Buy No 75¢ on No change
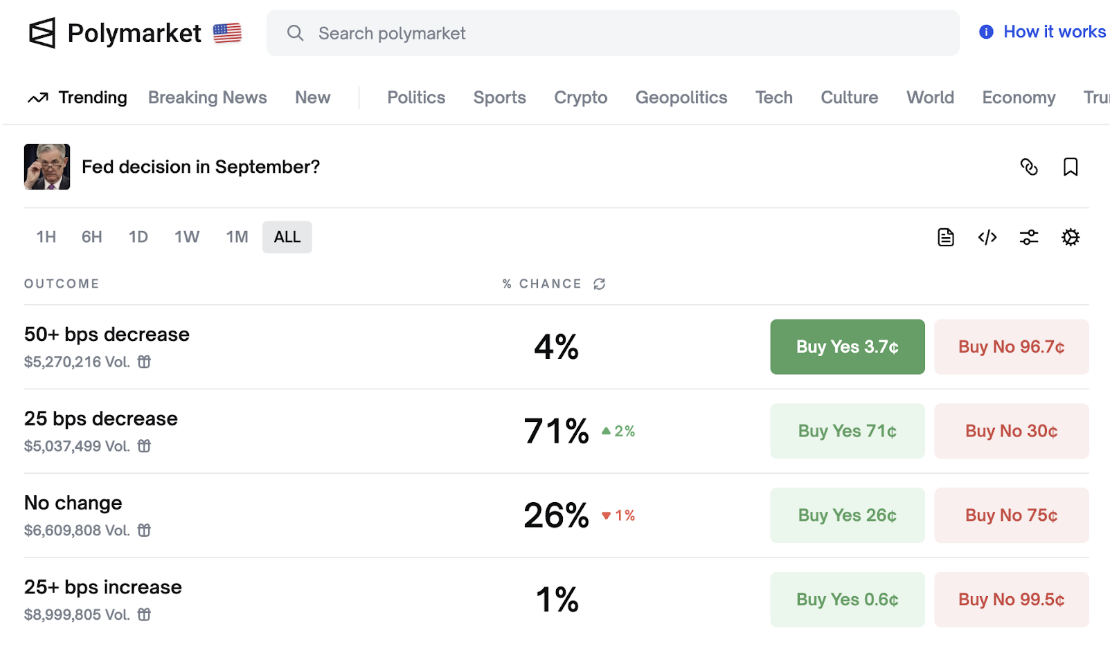 (1011, 515)
